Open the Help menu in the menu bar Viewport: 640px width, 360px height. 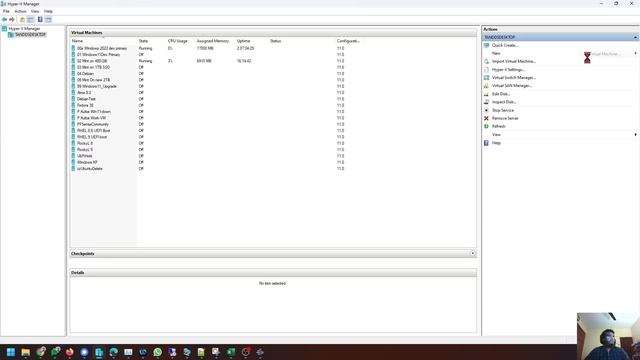[x=48, y=11]
